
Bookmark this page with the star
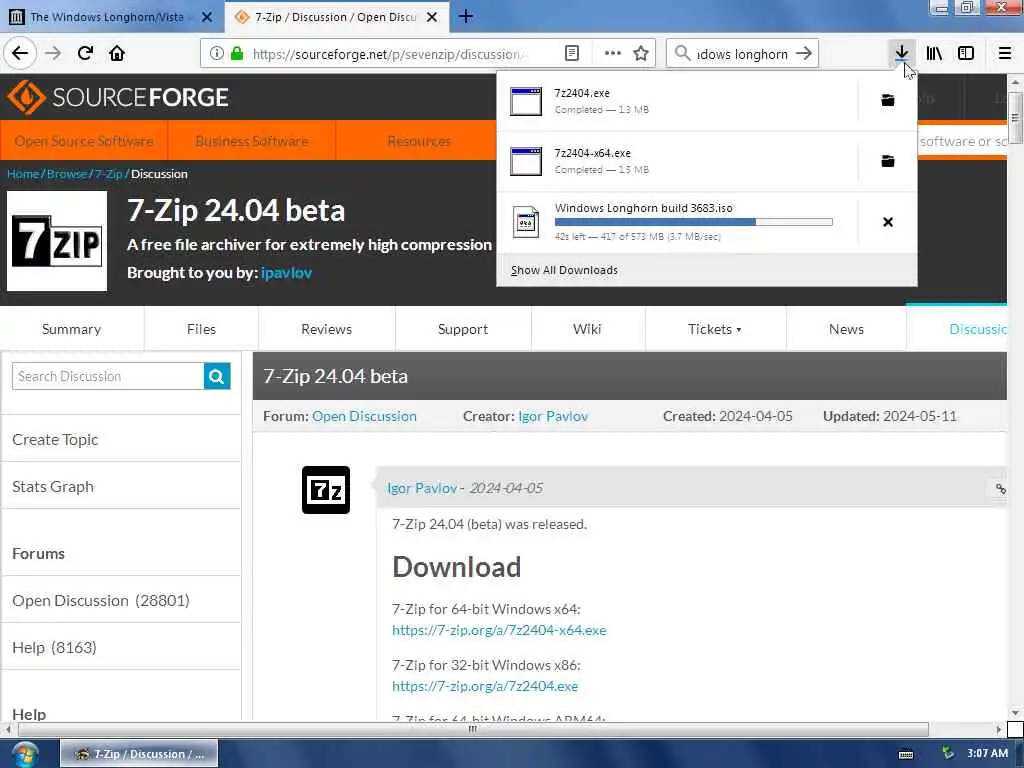(641, 54)
